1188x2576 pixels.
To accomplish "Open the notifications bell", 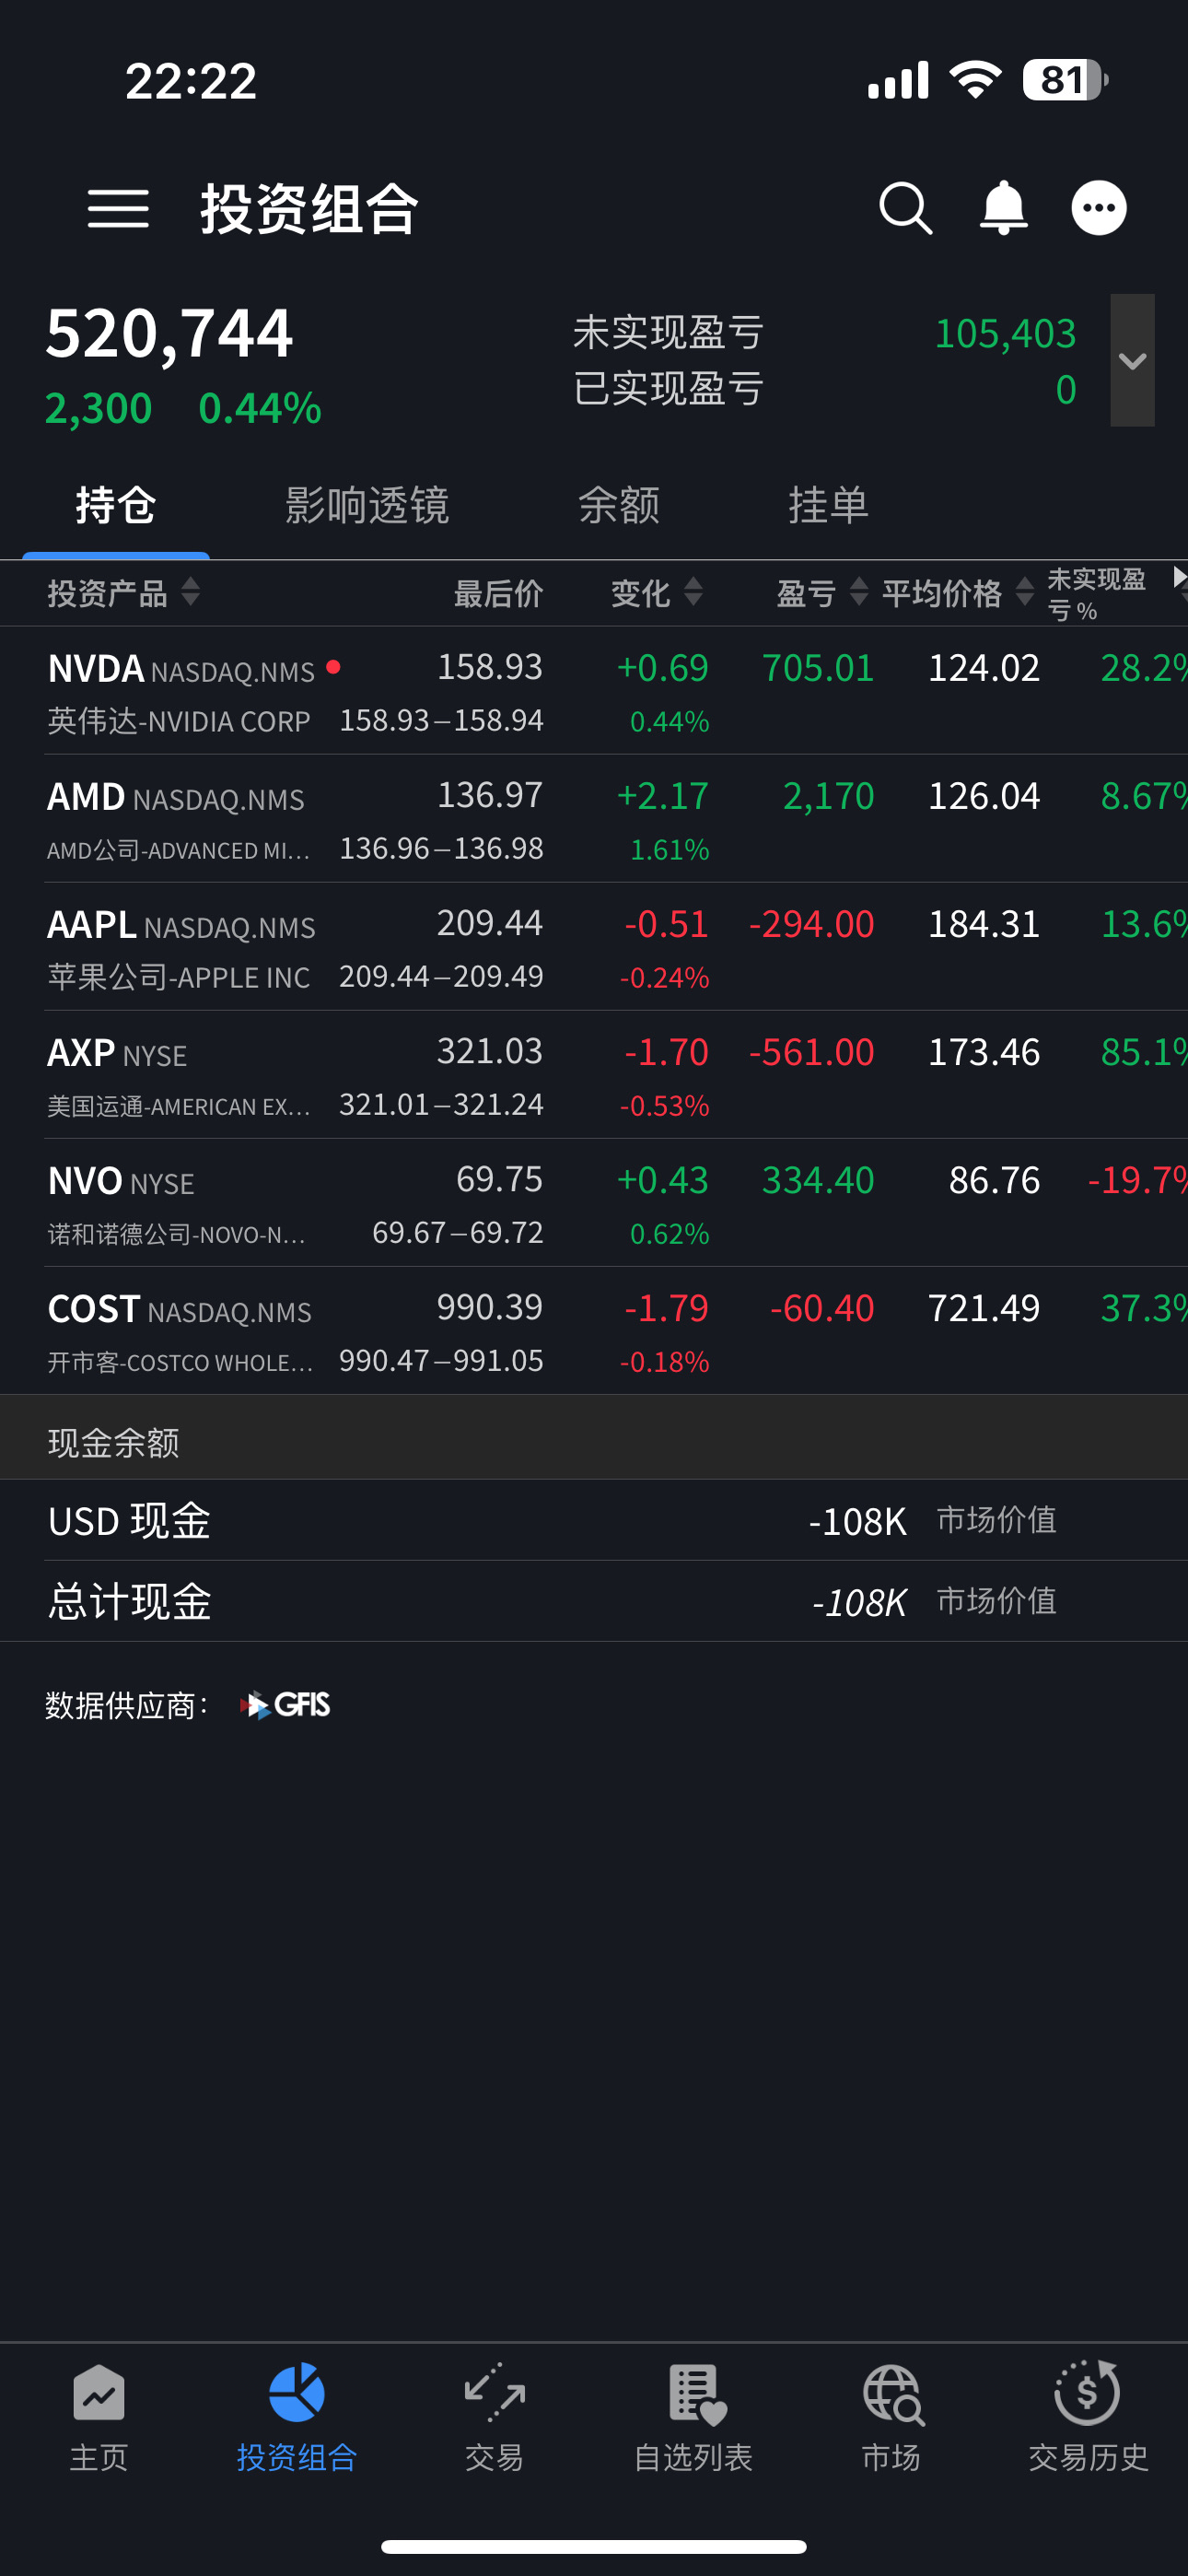I will click(x=1003, y=208).
